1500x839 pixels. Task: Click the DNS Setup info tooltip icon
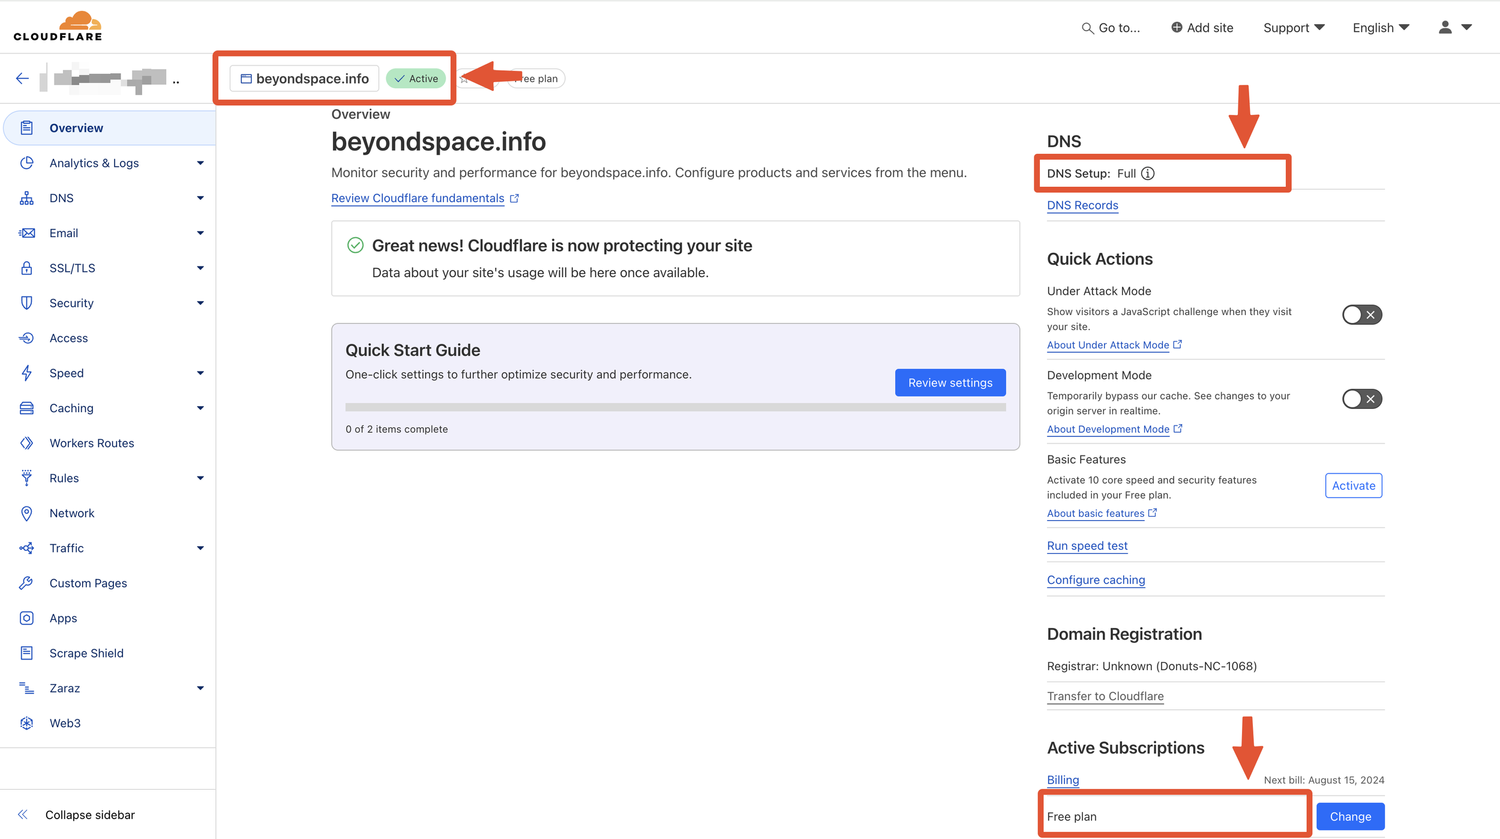(1146, 172)
